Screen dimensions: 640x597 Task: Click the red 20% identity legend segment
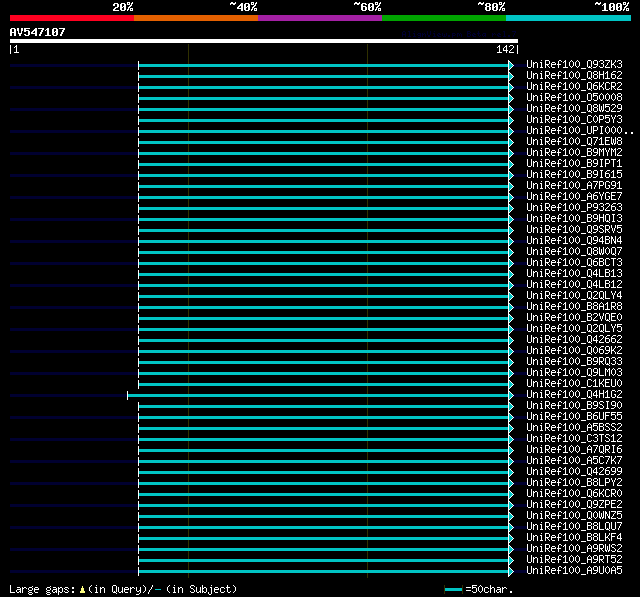click(x=72, y=18)
